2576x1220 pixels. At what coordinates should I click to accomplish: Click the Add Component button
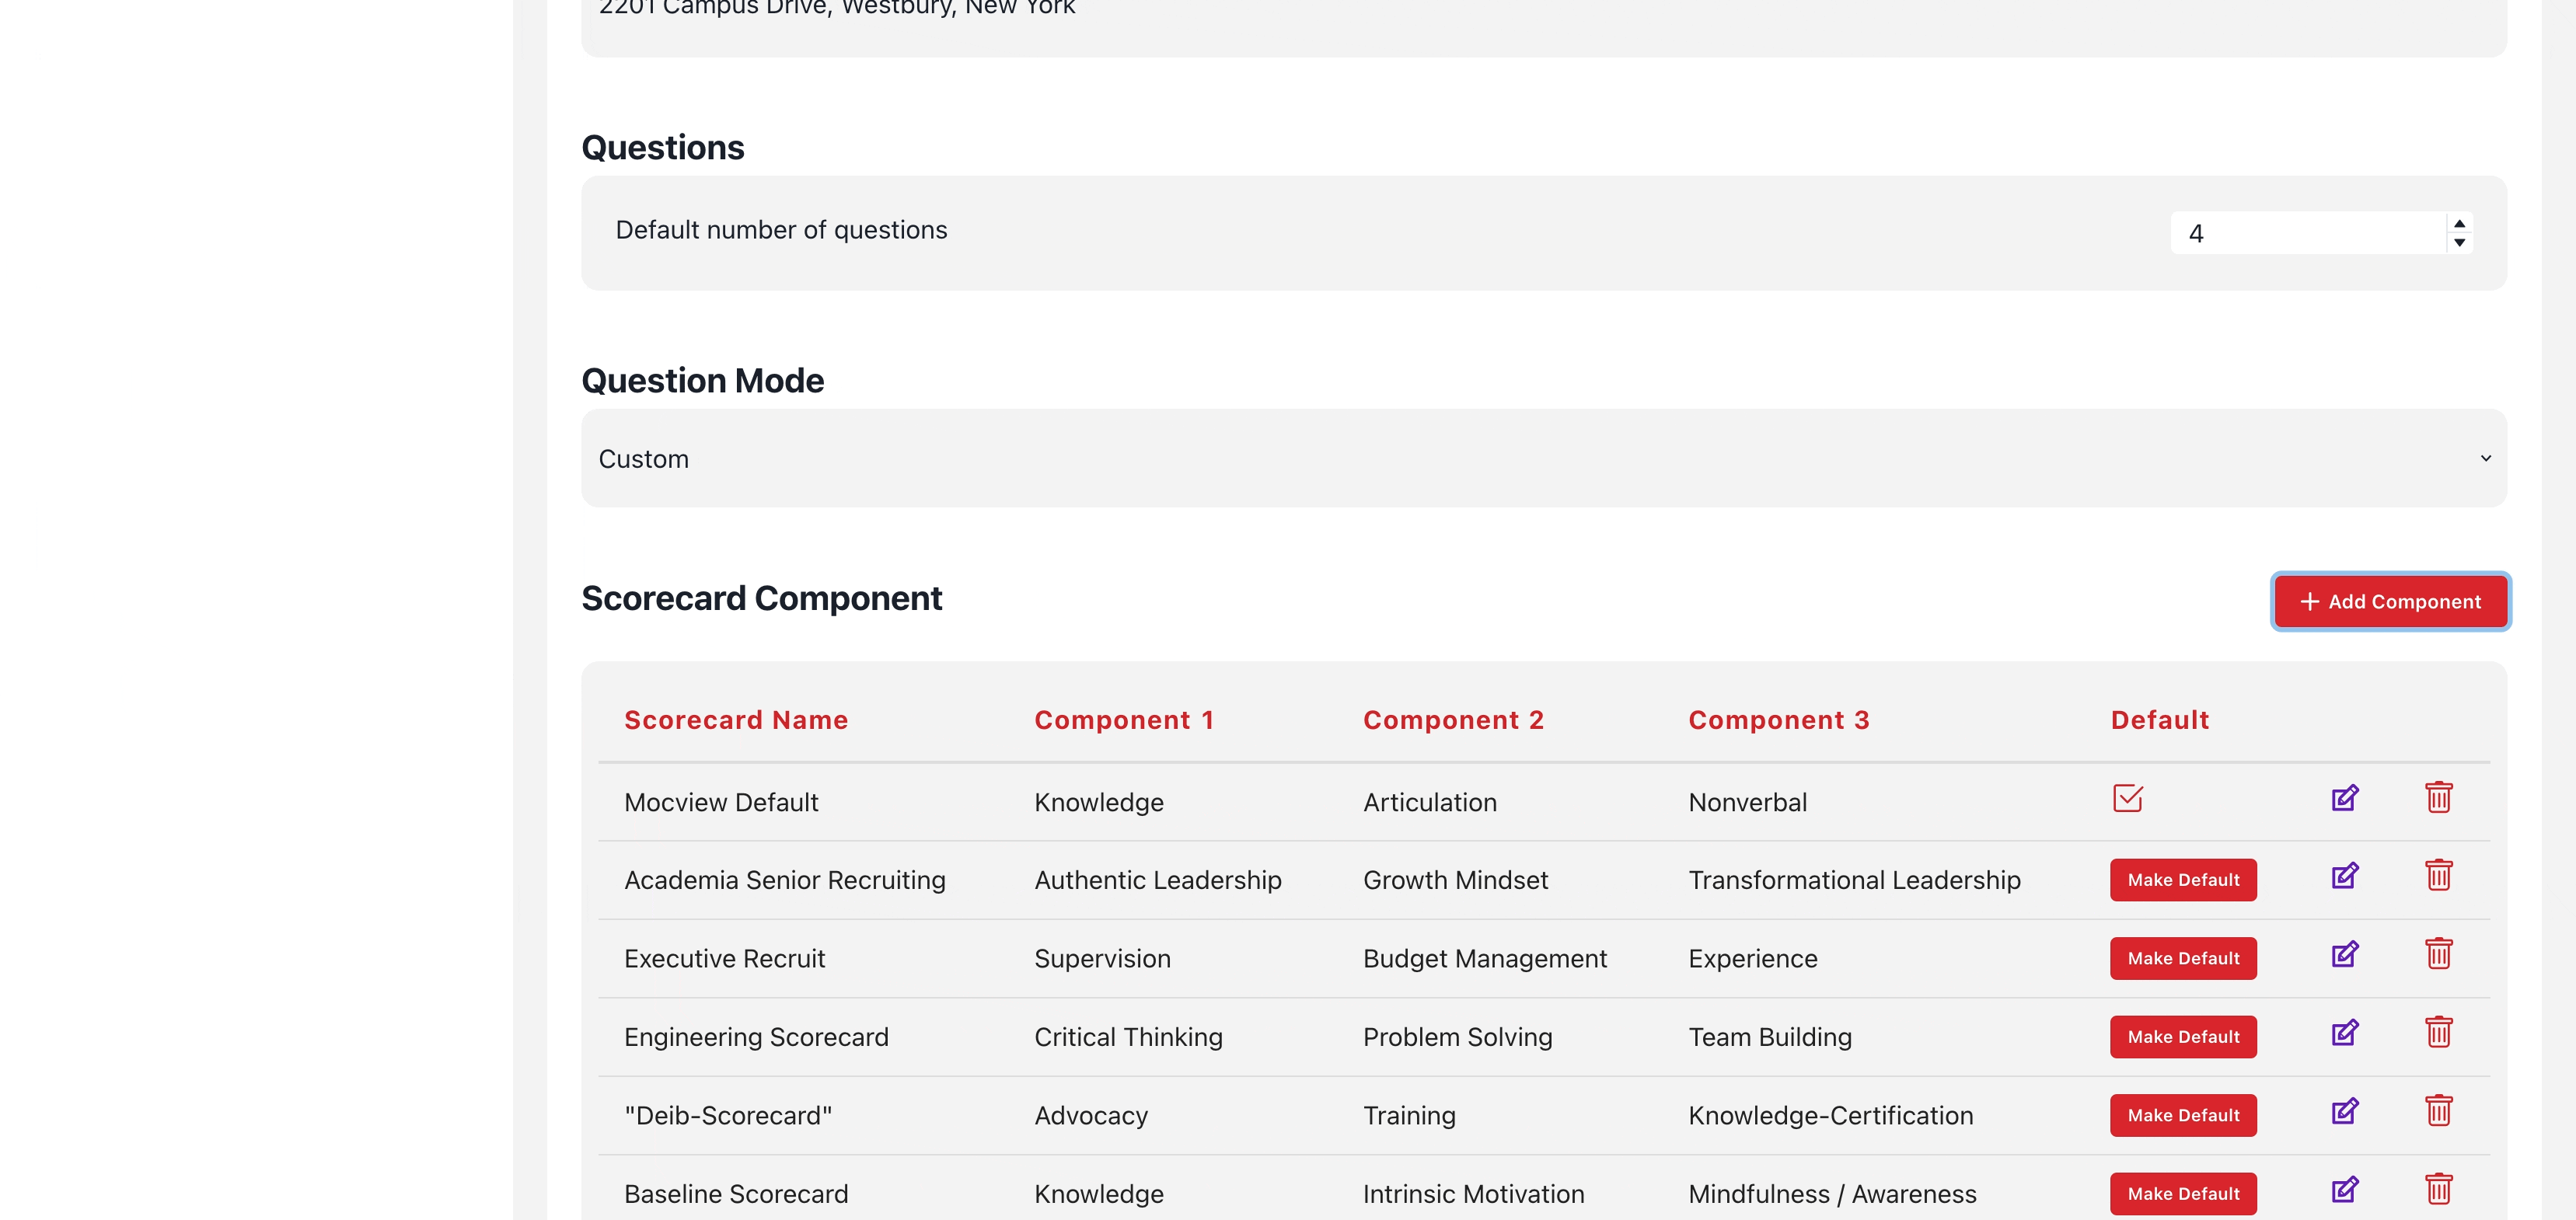(2391, 601)
